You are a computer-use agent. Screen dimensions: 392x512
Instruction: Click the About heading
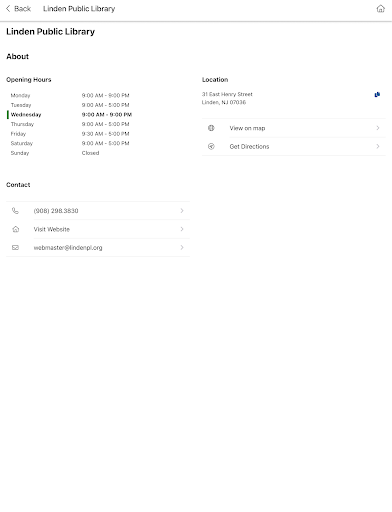[x=17, y=56]
